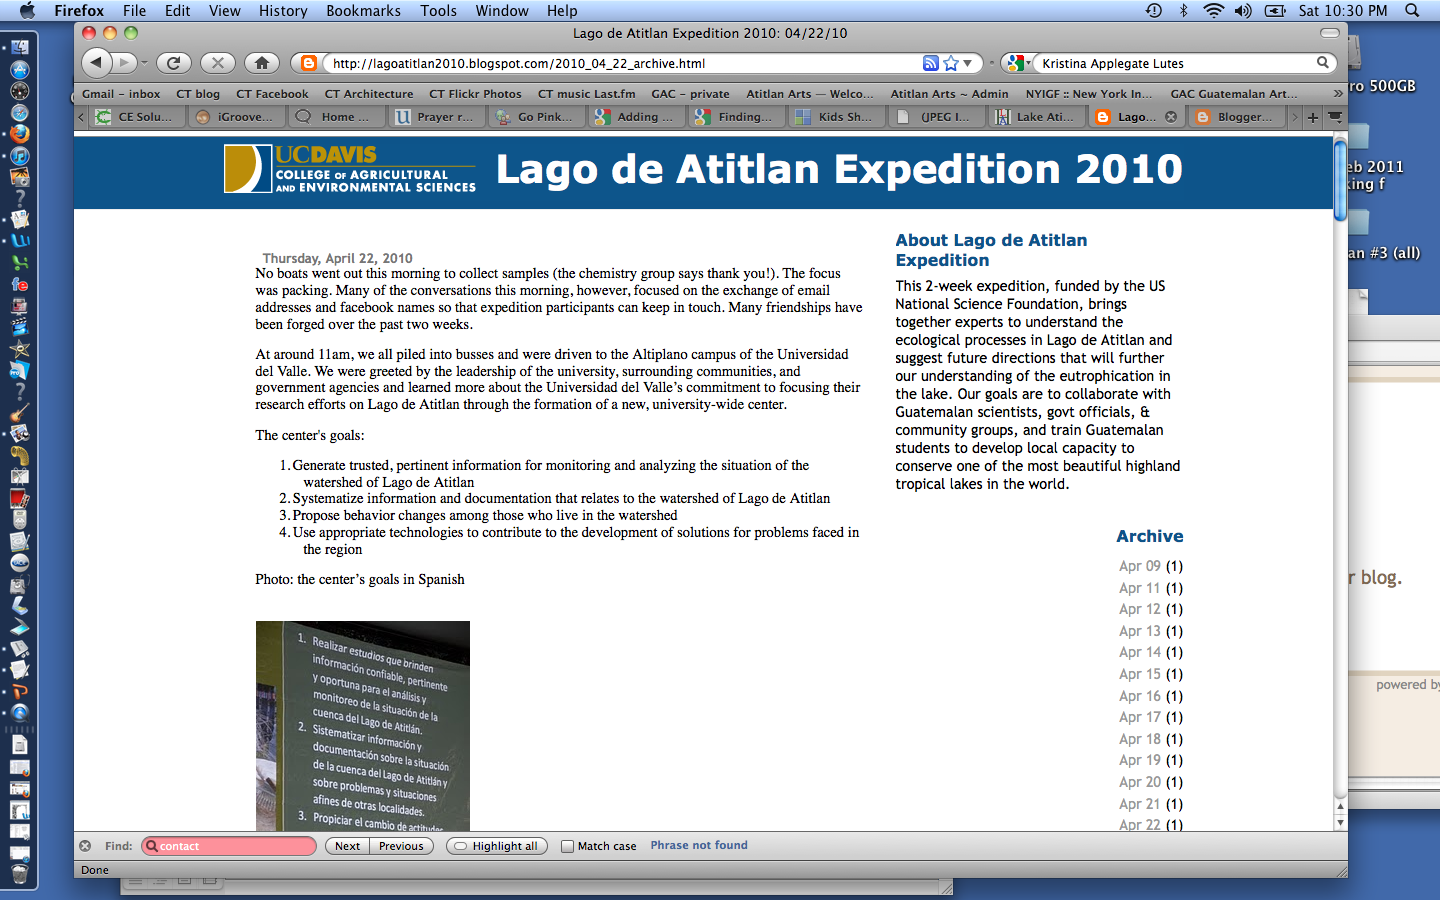The image size is (1440, 900).
Task: Switch to the Go Pink... tab
Action: pyautogui.click(x=537, y=117)
